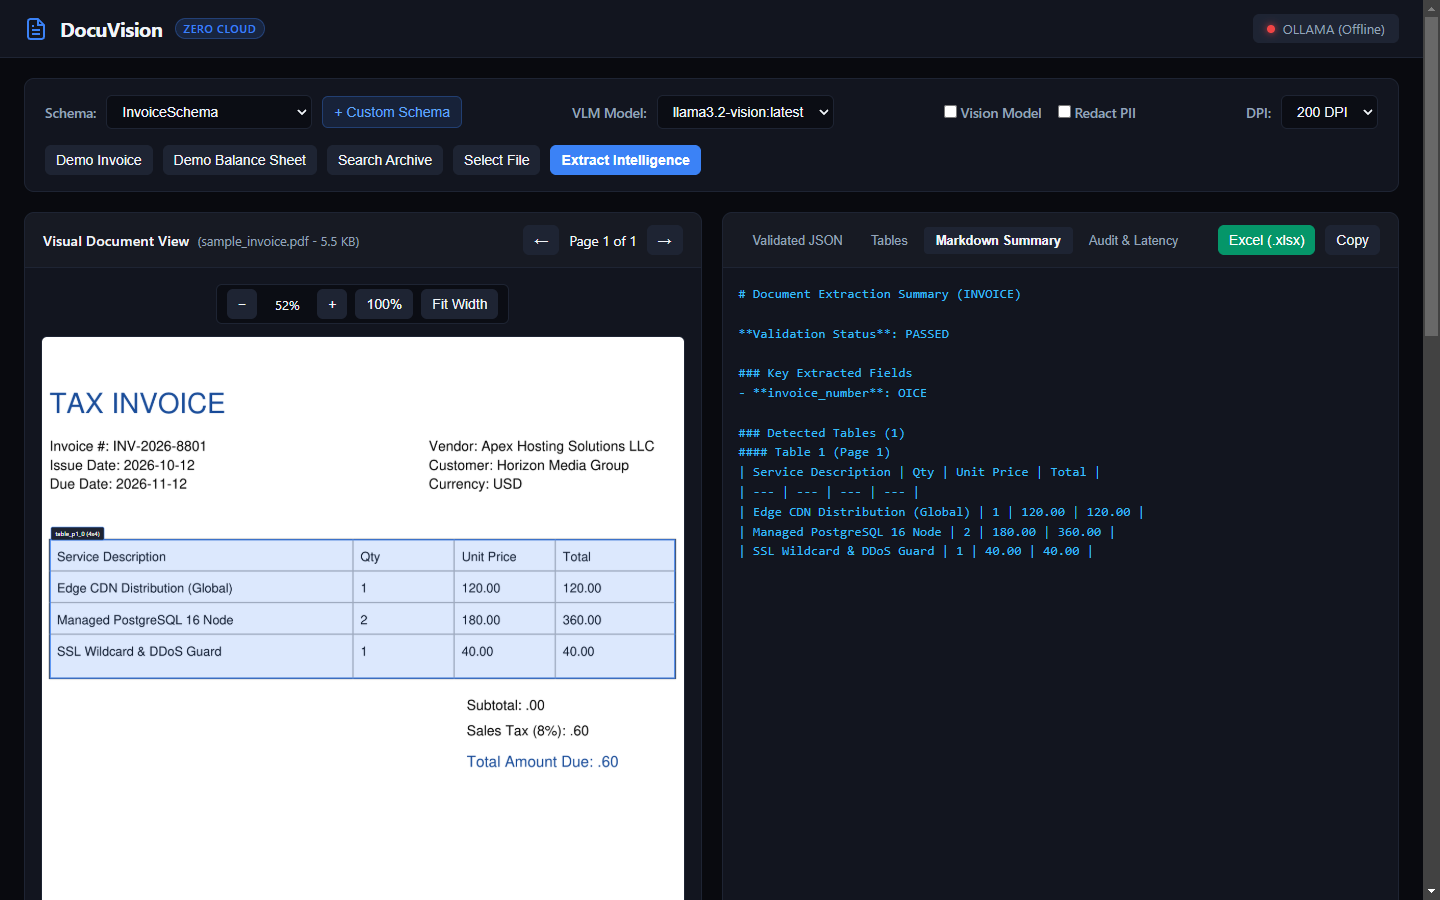Screen dimensions: 1440x900
Task: Click the '### Detected Tables (1)' line
Action: point(821,433)
